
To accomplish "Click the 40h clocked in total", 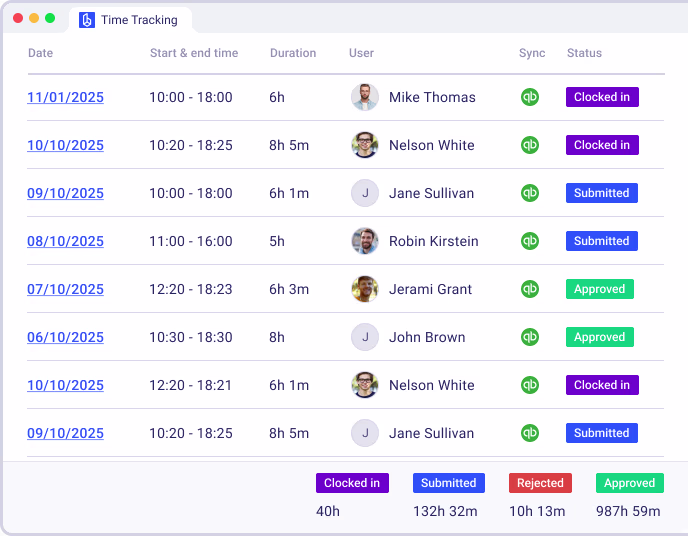I will (328, 511).
